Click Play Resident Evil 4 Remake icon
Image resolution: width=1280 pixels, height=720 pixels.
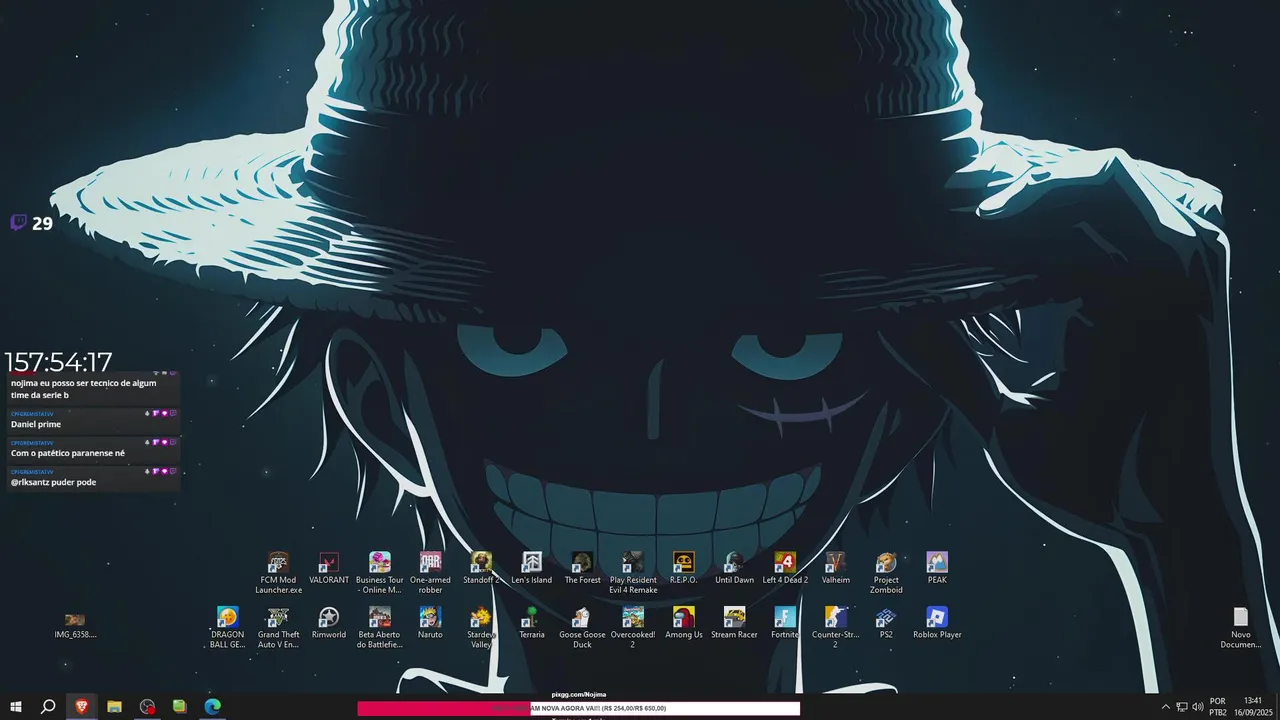(x=633, y=572)
